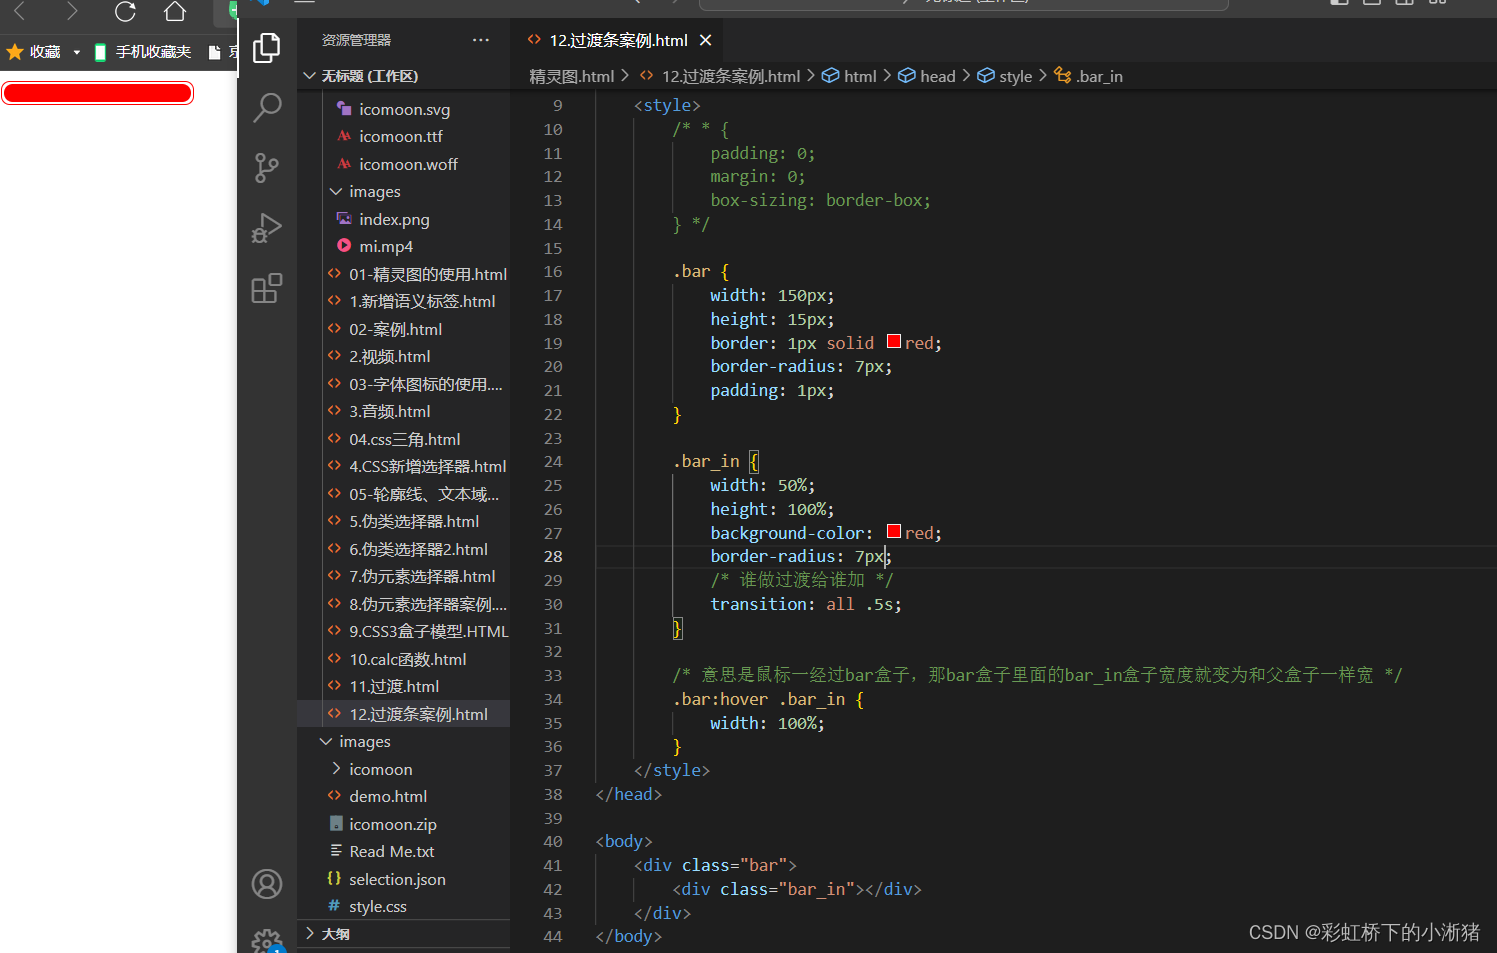This screenshot has height=953, width=1497.
Task: Open the Manage settings gear icon
Action: pyautogui.click(x=267, y=940)
